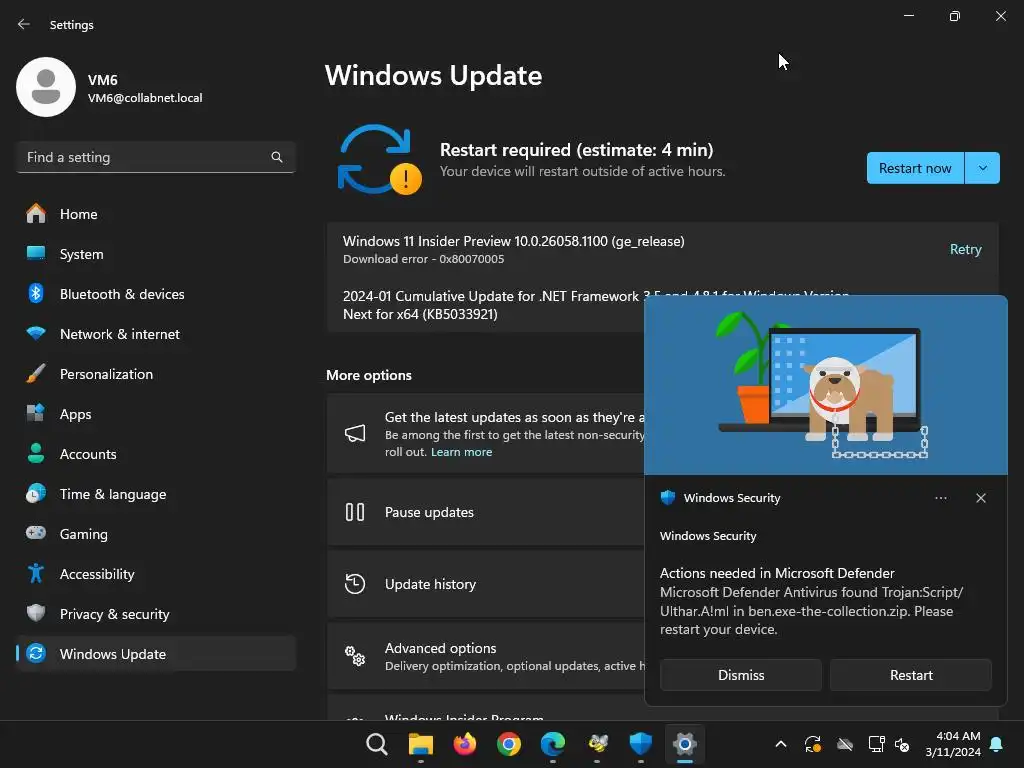This screenshot has width=1024, height=768.
Task: Click the restart required status icon
Action: tap(379, 161)
